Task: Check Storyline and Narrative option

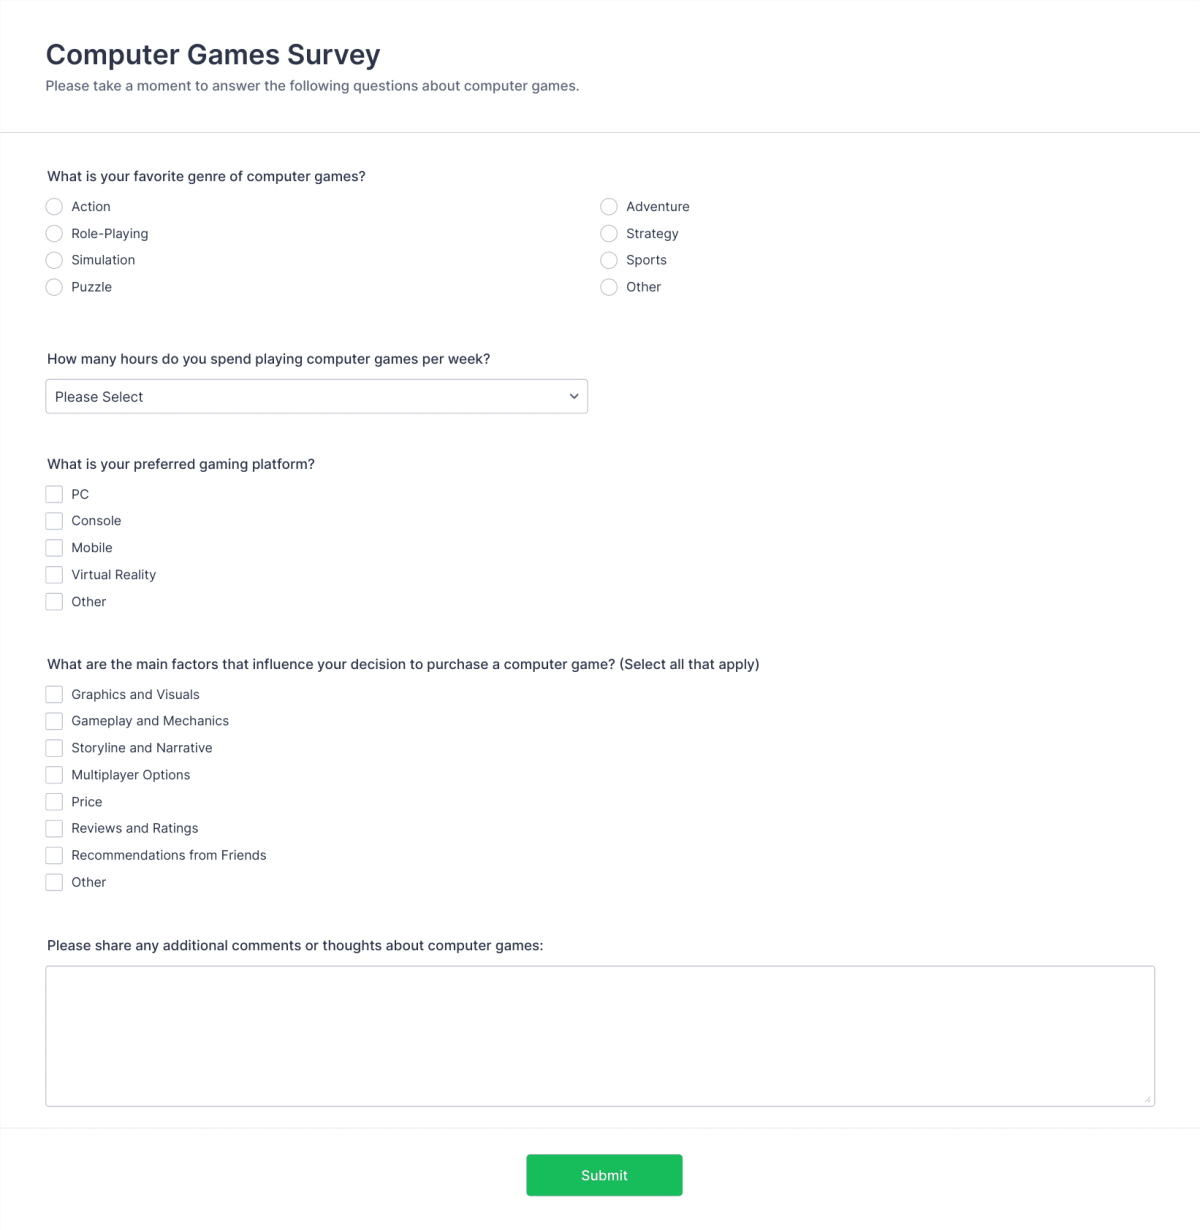Action: [x=54, y=747]
